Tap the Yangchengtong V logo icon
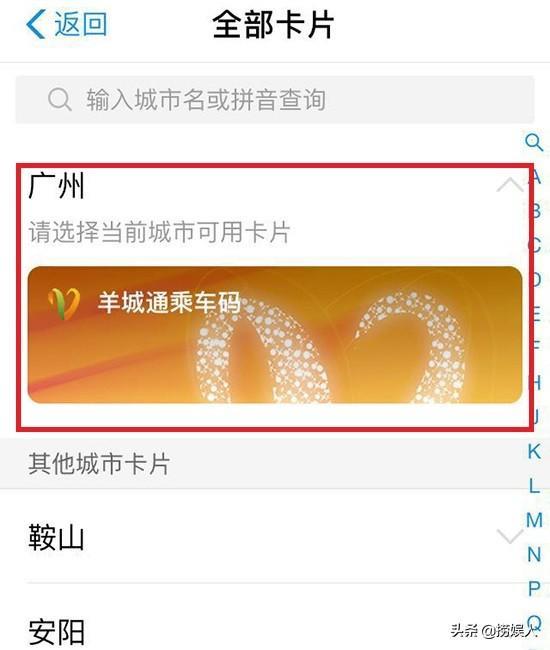 tap(64, 303)
